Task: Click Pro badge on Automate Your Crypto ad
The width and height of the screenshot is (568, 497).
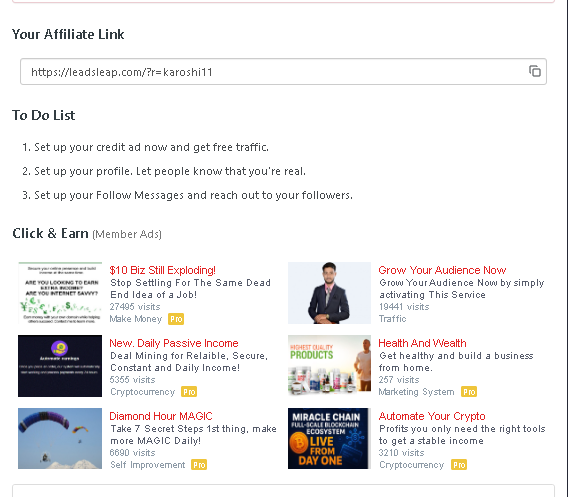Action: (x=459, y=465)
